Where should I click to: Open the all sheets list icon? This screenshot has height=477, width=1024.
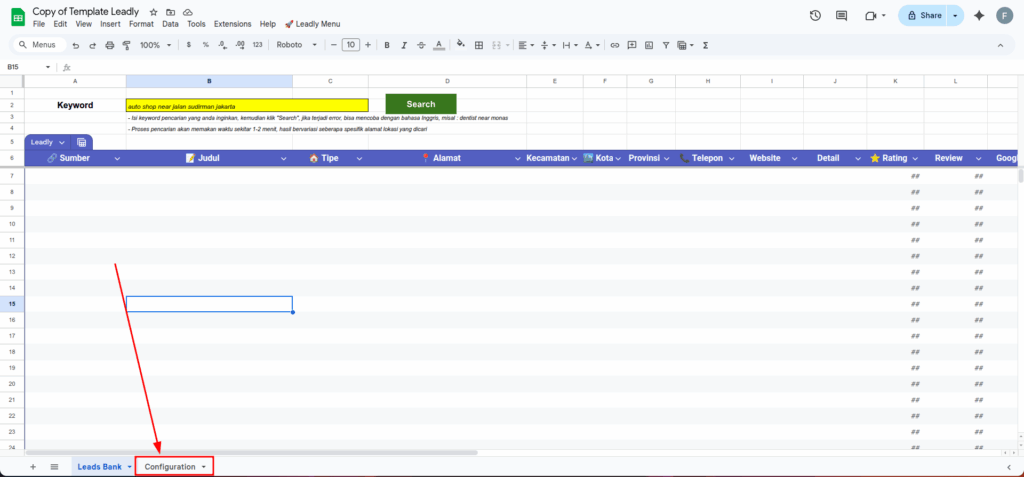pos(54,467)
